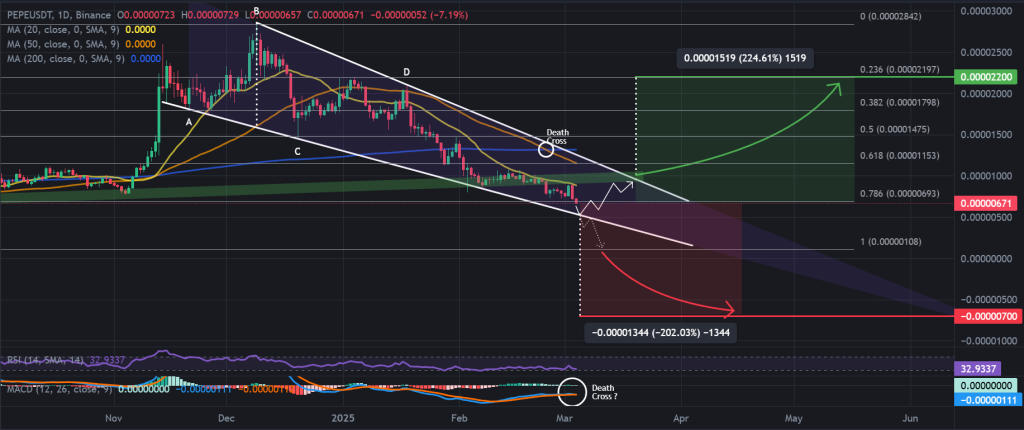Click 2025 on the time axis

(x=342, y=417)
